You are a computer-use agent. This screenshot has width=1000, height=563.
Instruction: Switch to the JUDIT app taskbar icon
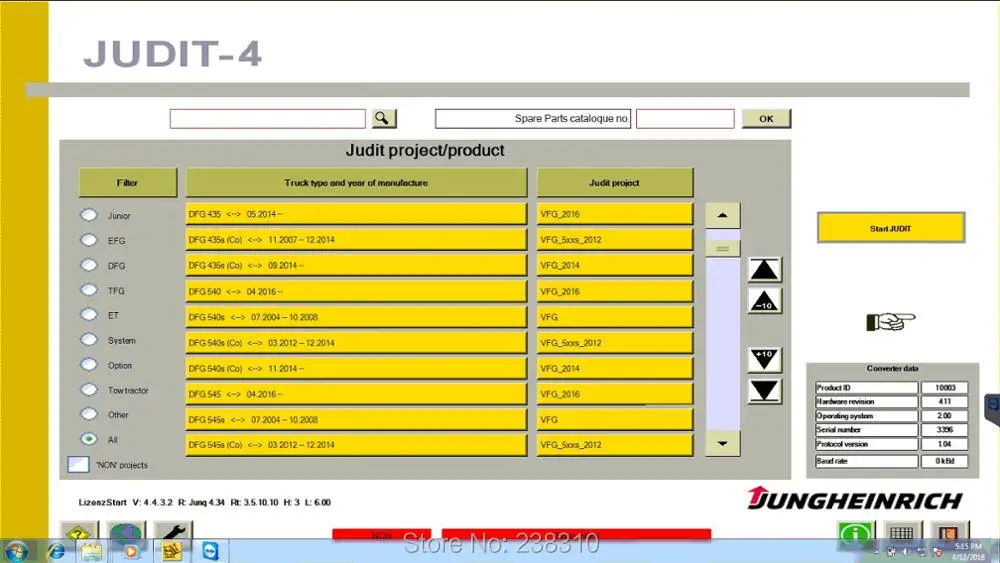tap(172, 551)
